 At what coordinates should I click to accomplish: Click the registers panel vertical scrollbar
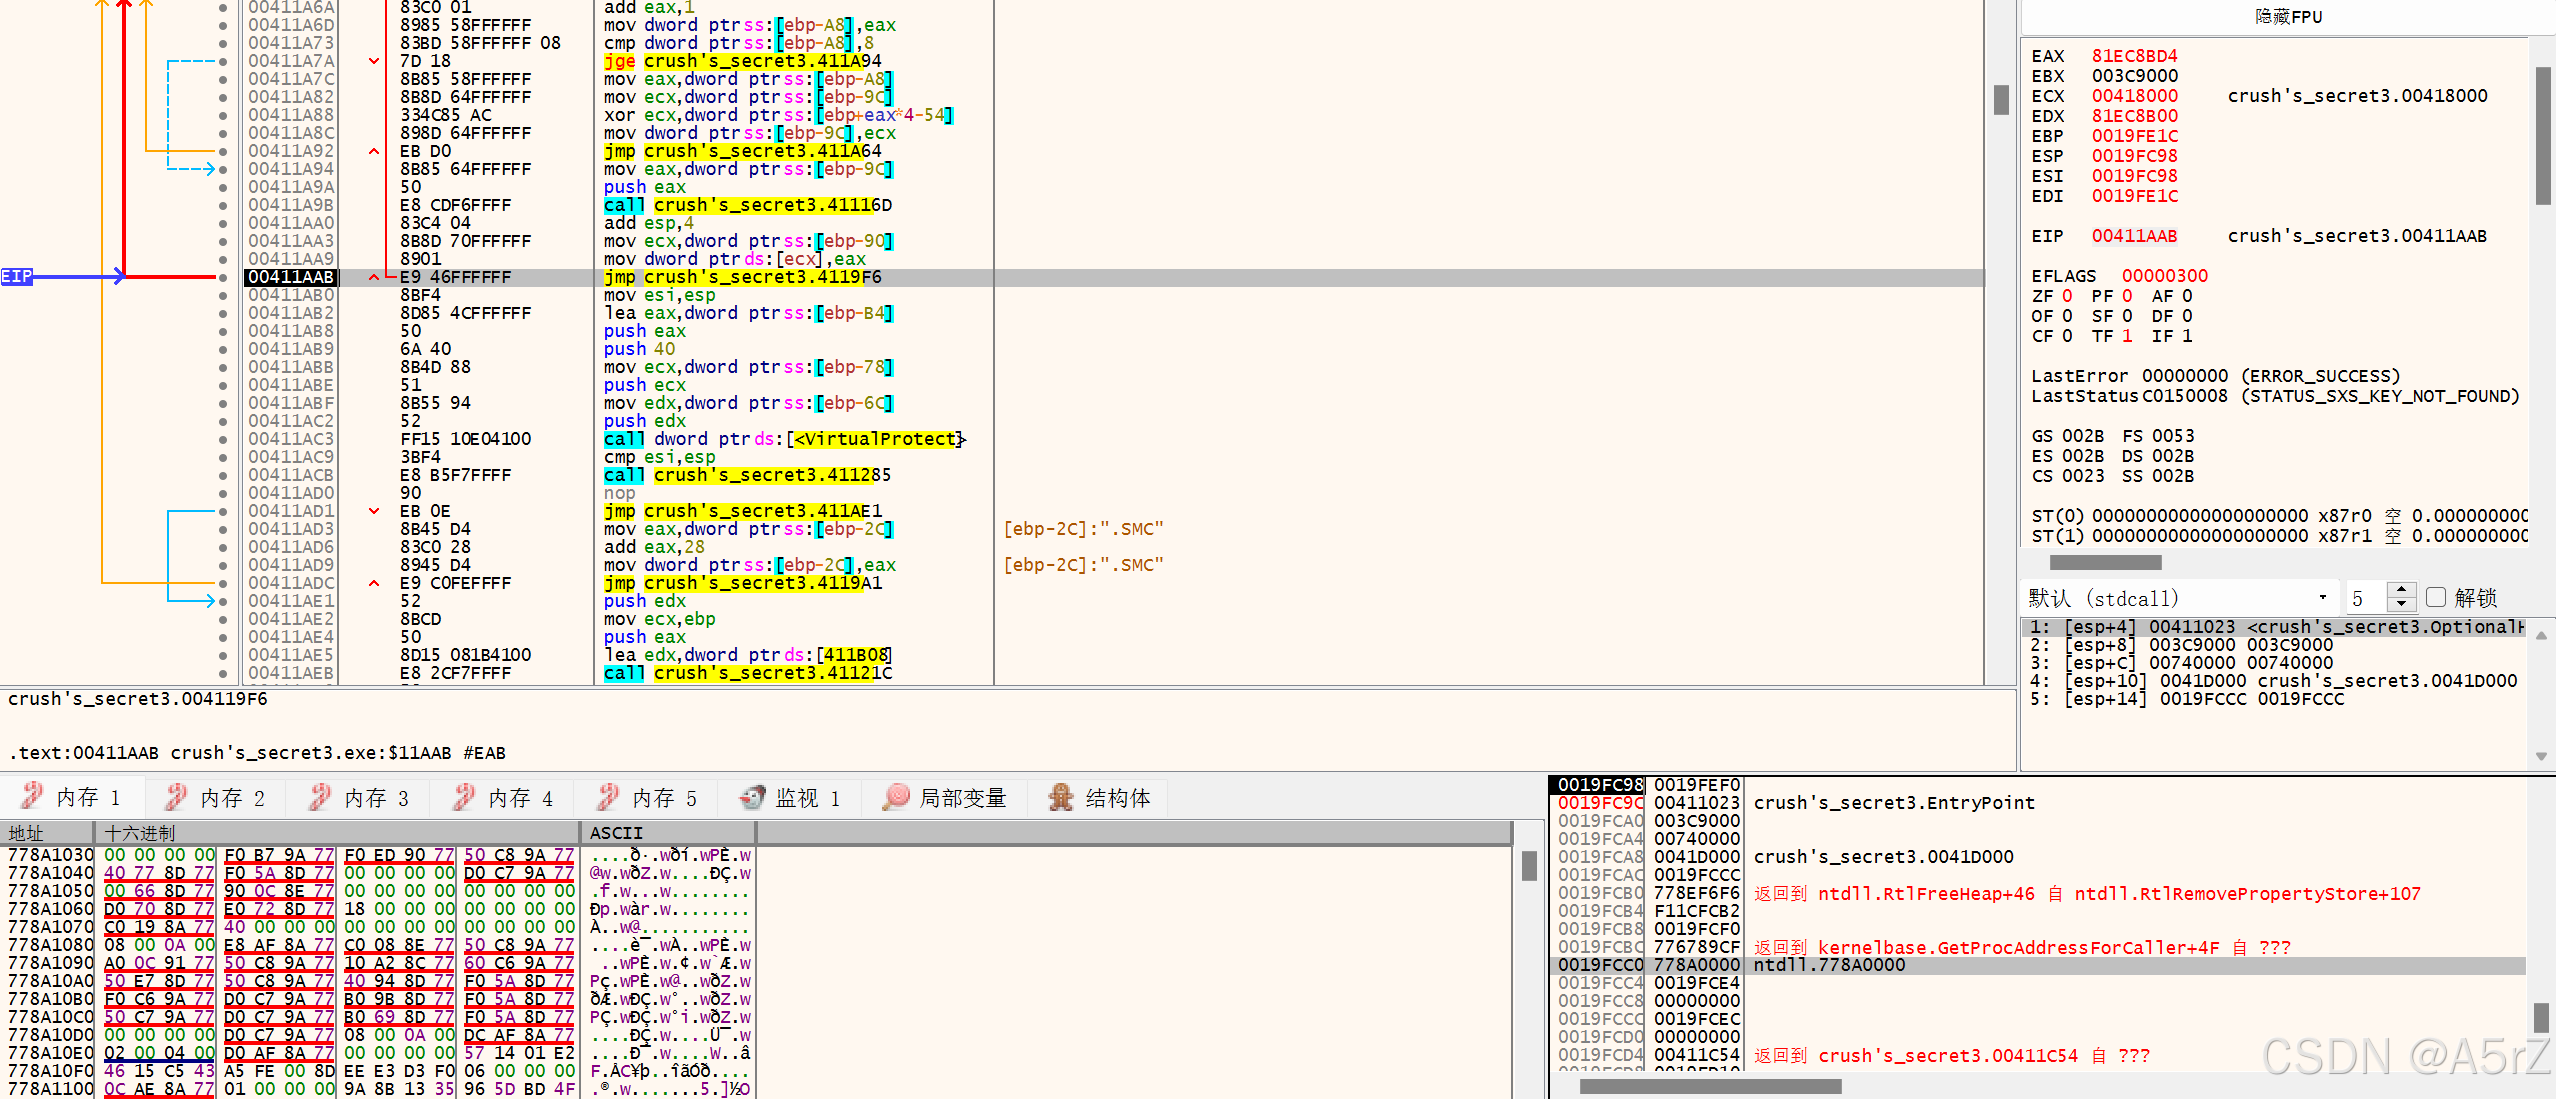click(2543, 136)
